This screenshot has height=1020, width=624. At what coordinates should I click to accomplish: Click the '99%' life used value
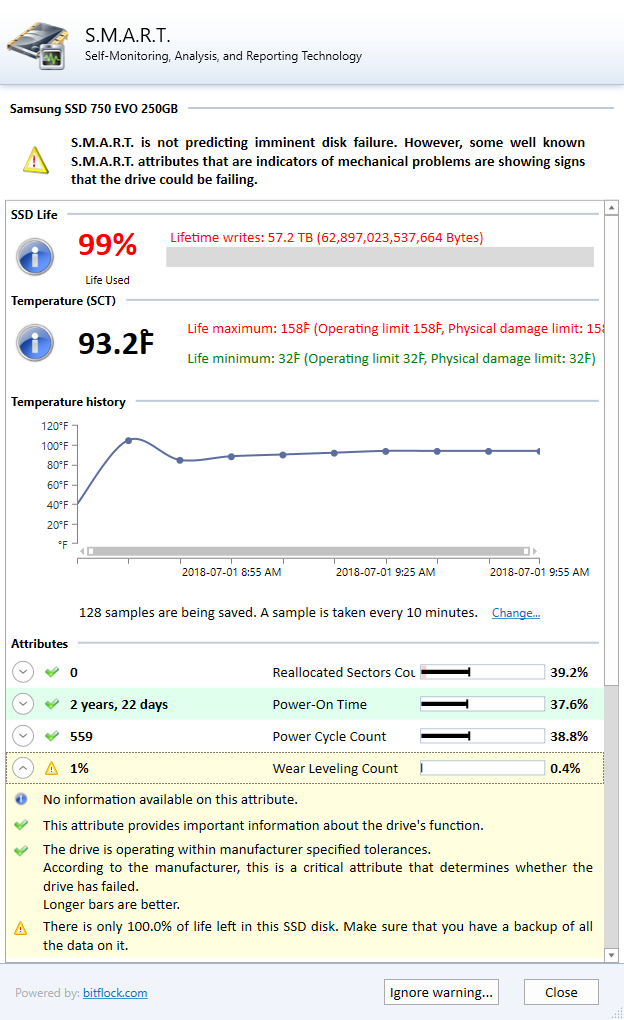click(107, 245)
